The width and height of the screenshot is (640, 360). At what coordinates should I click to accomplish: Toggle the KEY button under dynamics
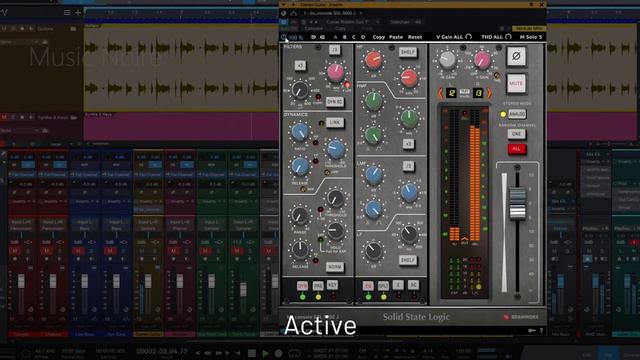pos(333,285)
